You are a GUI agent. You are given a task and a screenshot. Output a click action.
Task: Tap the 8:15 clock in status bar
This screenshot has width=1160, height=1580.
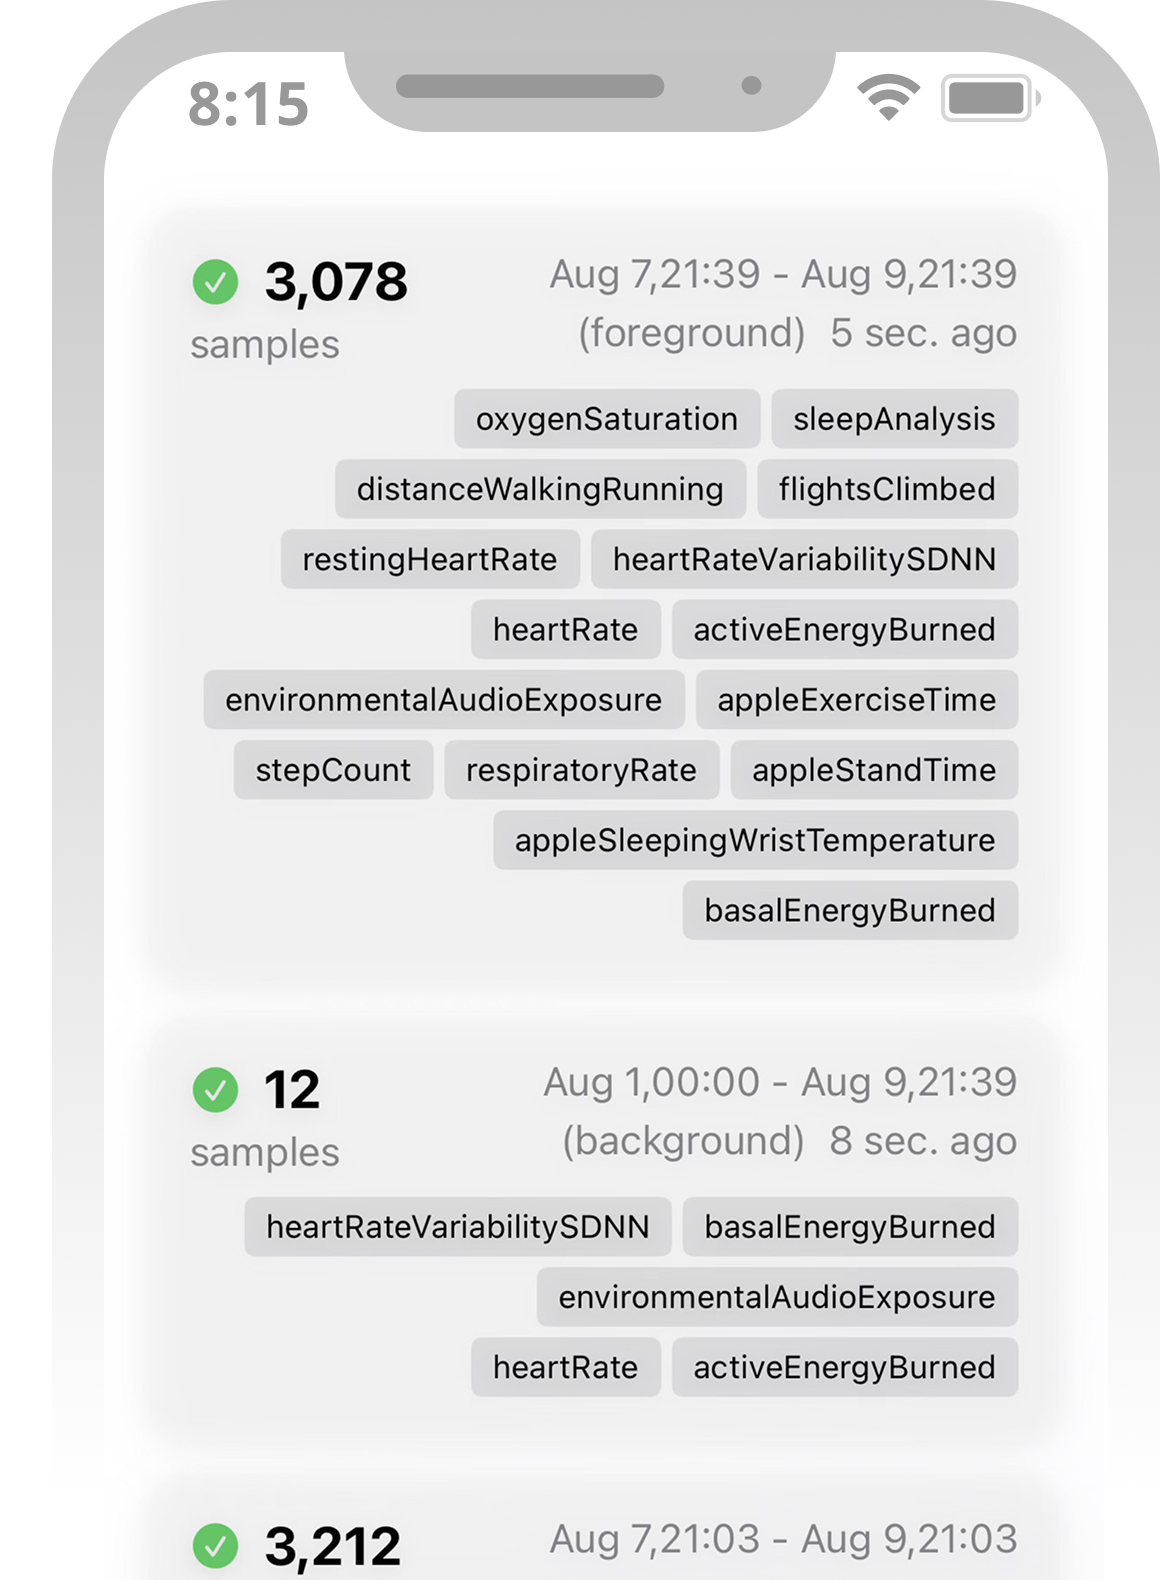248,104
